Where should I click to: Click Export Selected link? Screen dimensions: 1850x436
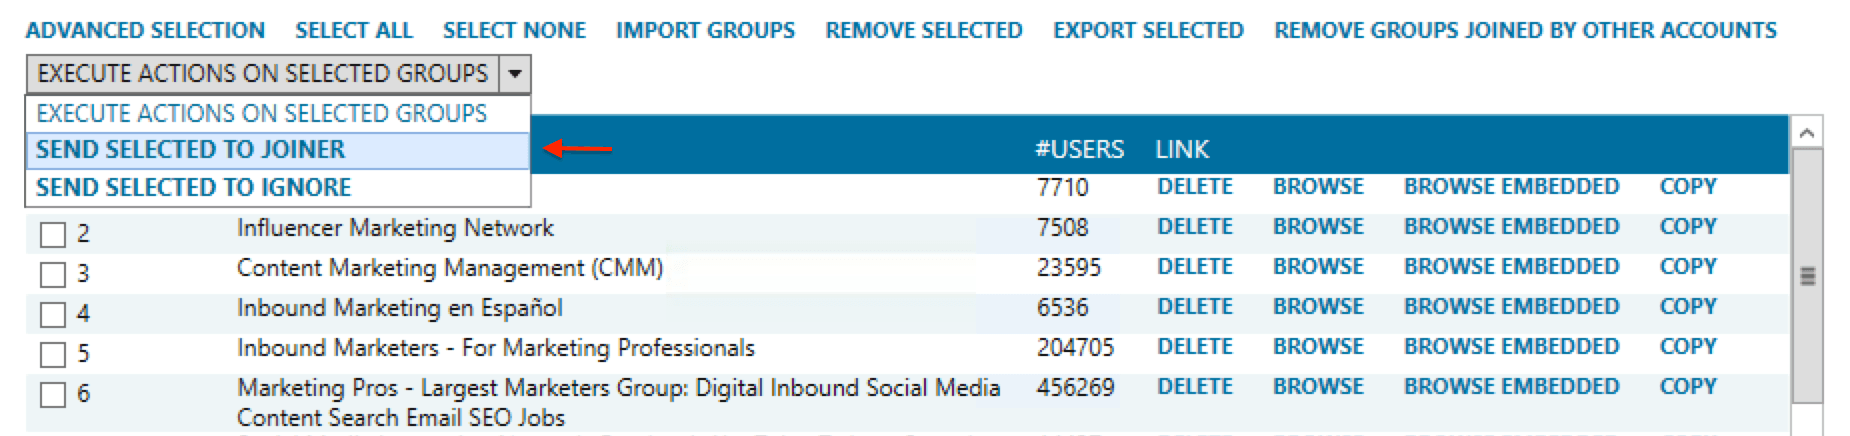pyautogui.click(x=1148, y=31)
